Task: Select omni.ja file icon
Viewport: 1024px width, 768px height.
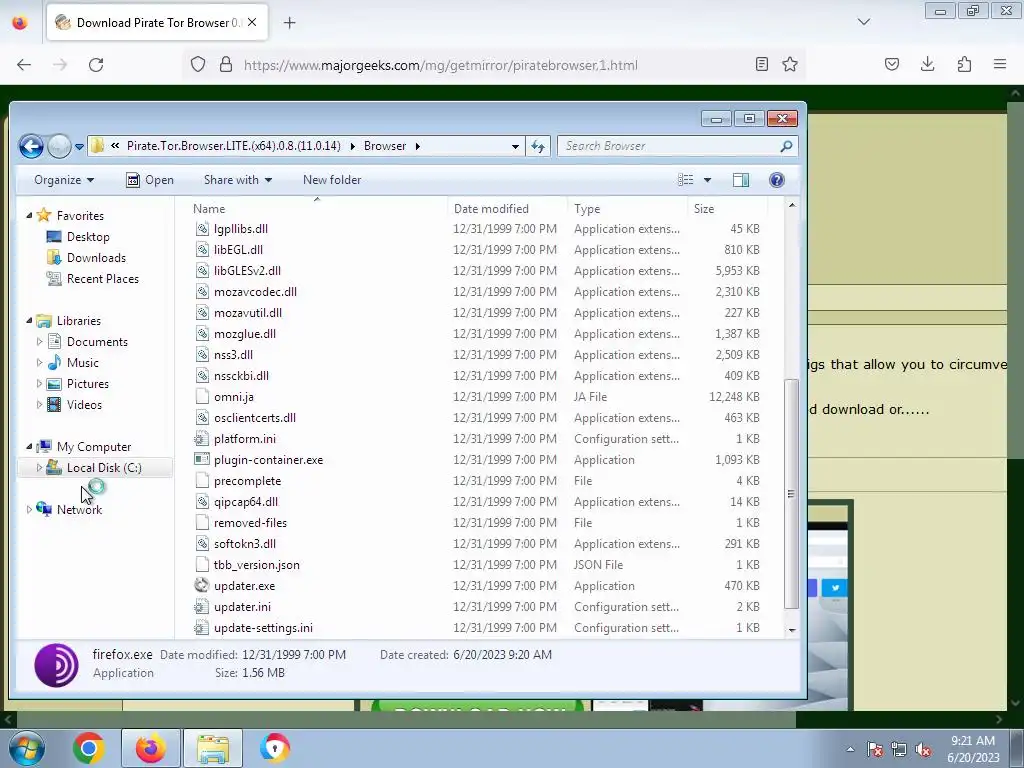Action: pos(202,396)
